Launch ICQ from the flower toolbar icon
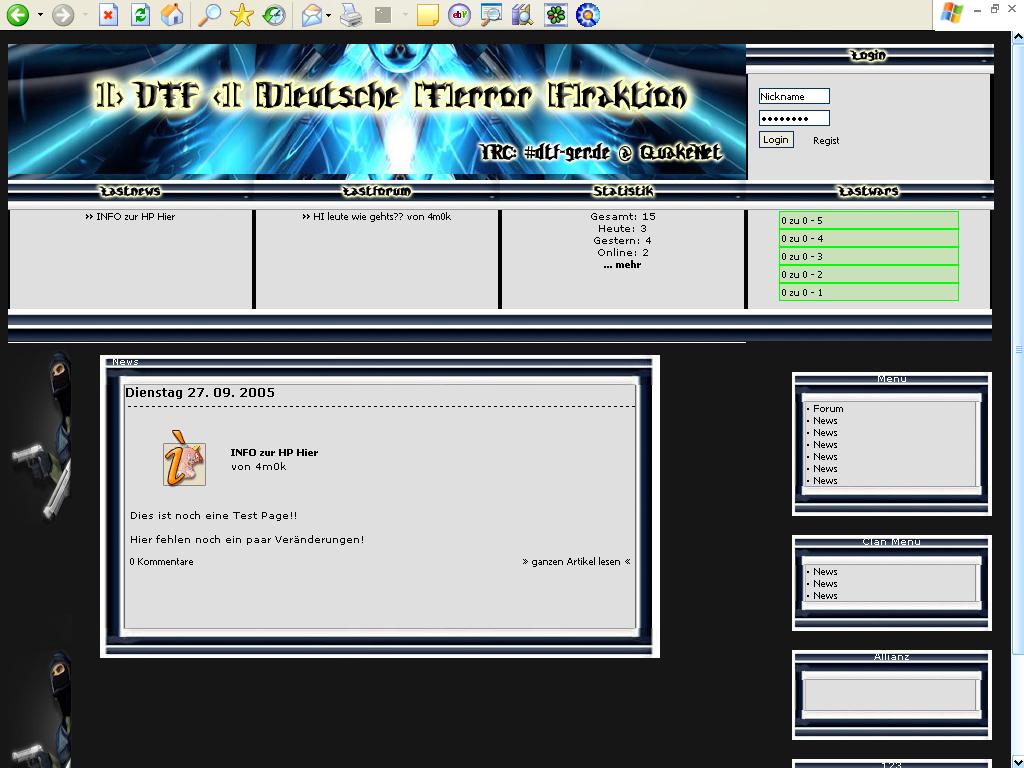1024x768 pixels. 556,15
